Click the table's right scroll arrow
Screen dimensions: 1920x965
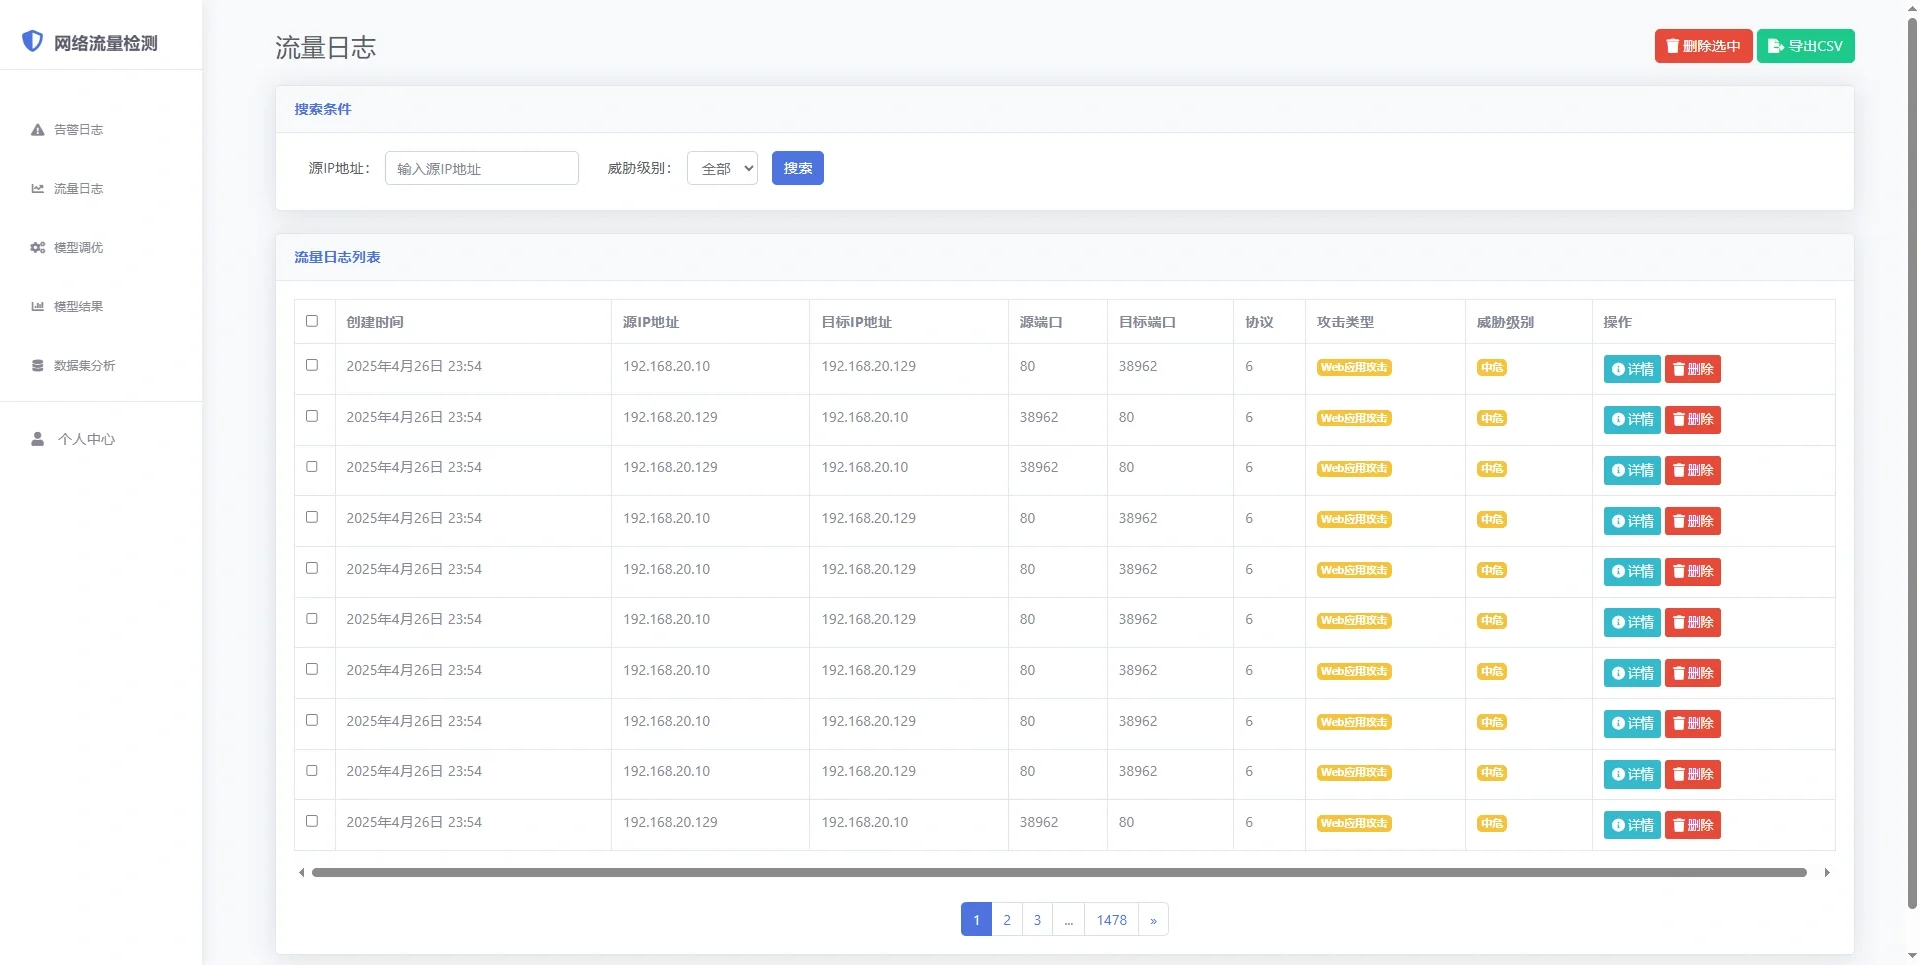pyautogui.click(x=1827, y=873)
